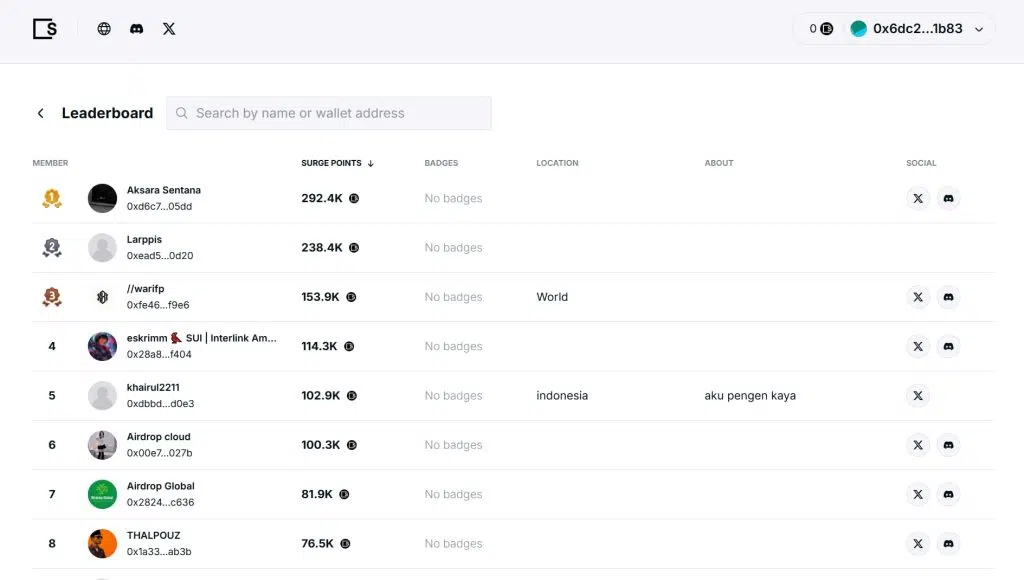Click the Badges column header
This screenshot has height=580, width=1024.
click(441, 163)
